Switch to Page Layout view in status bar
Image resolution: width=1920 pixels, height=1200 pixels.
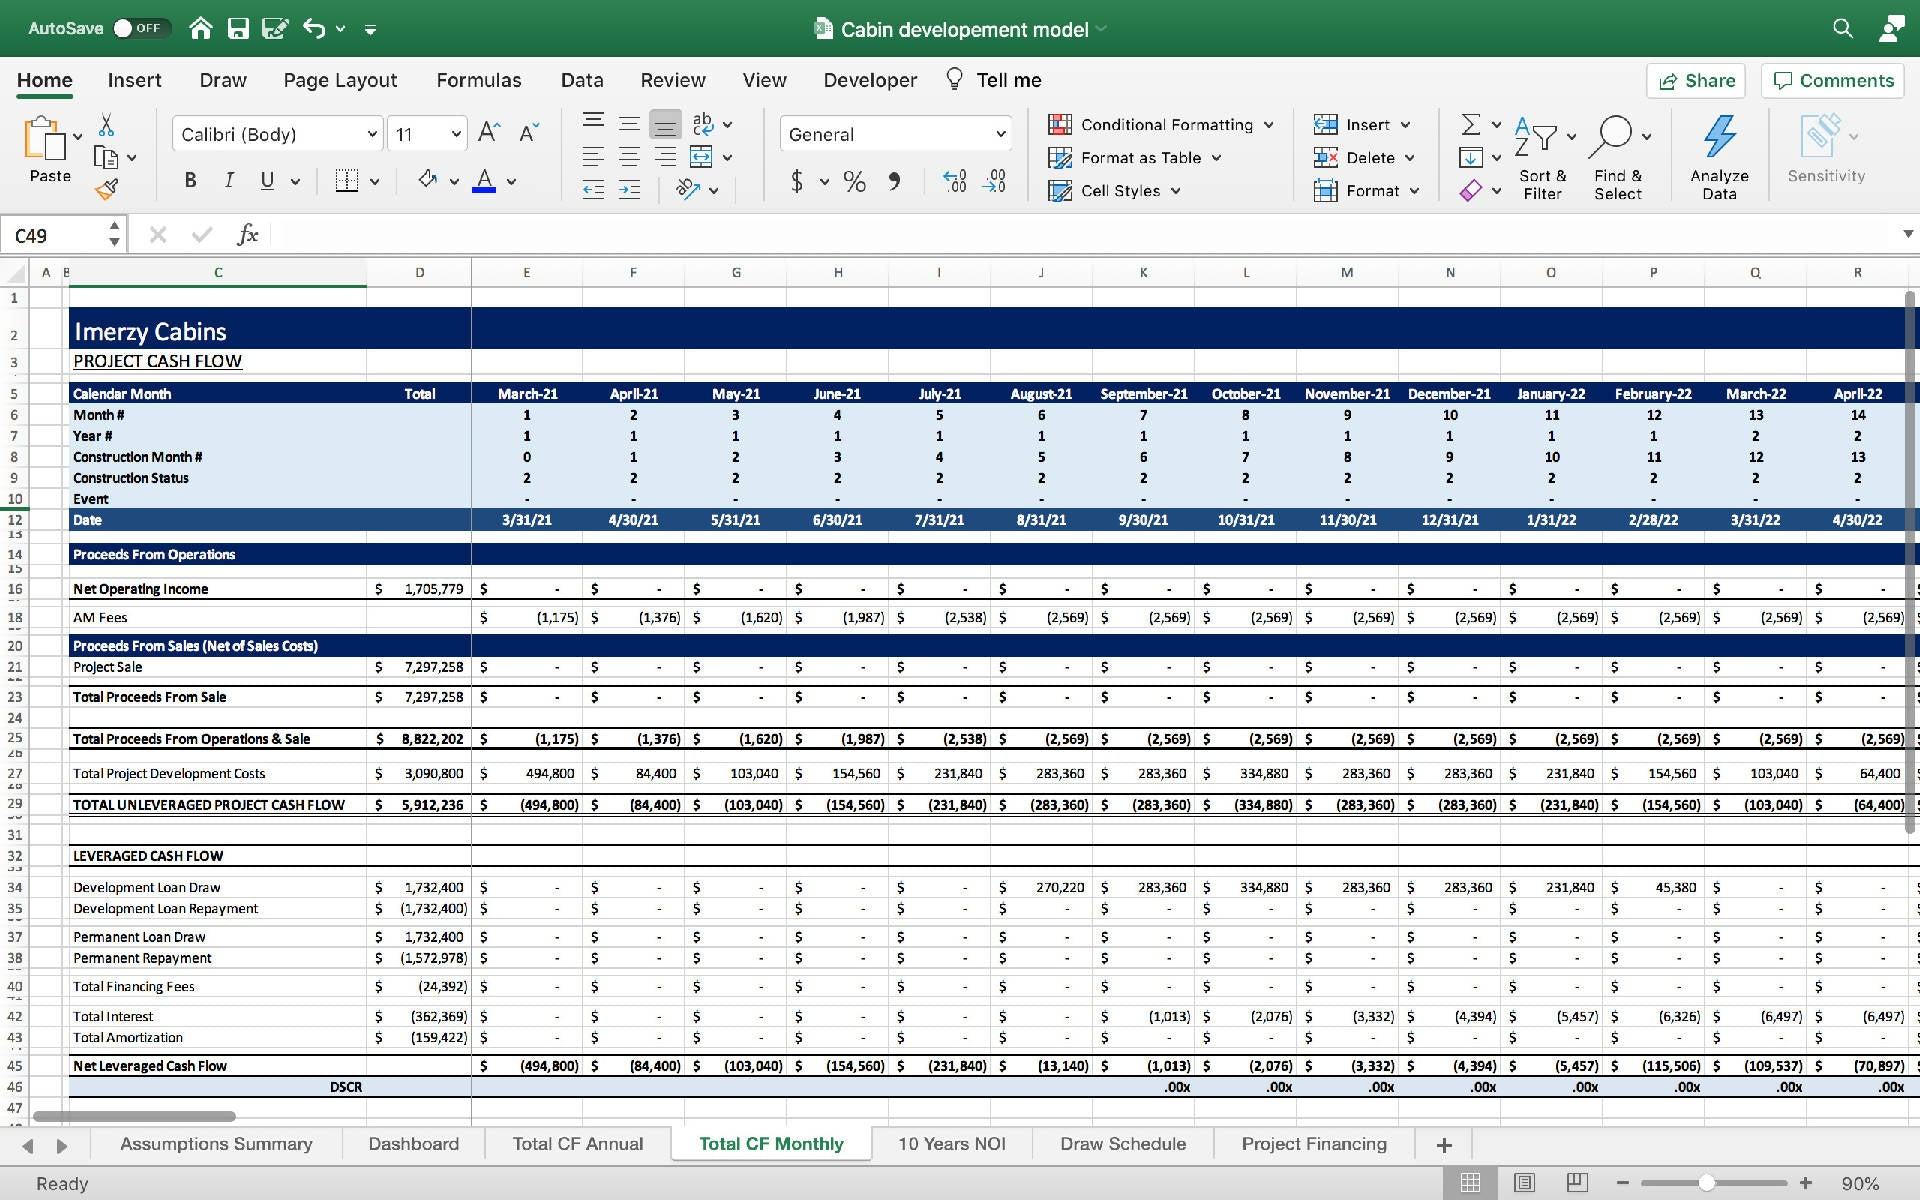[x=1524, y=1183]
